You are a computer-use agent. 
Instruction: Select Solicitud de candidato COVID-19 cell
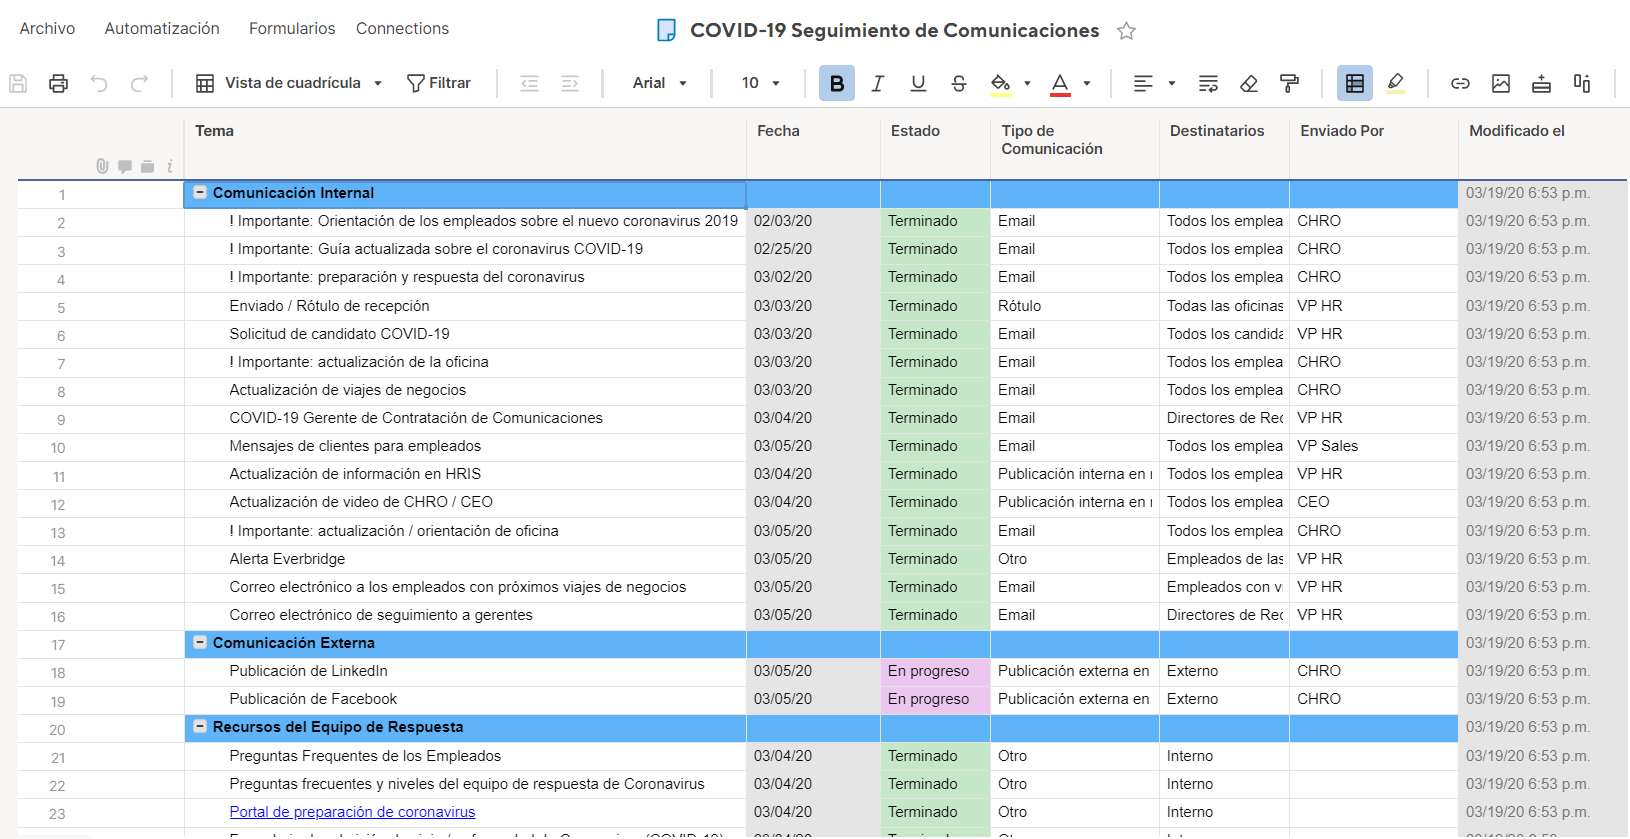[x=465, y=334]
